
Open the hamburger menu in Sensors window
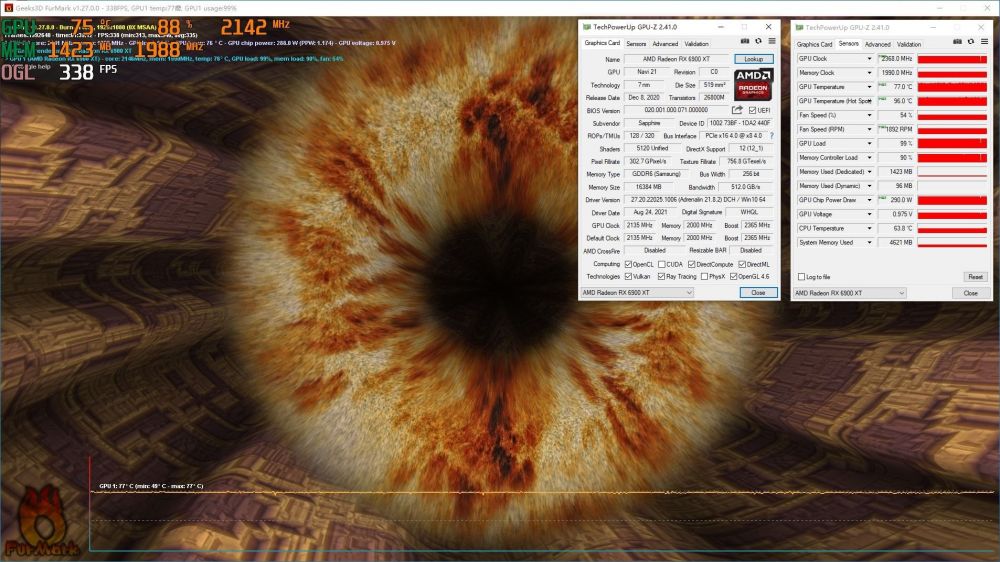pyautogui.click(x=984, y=42)
